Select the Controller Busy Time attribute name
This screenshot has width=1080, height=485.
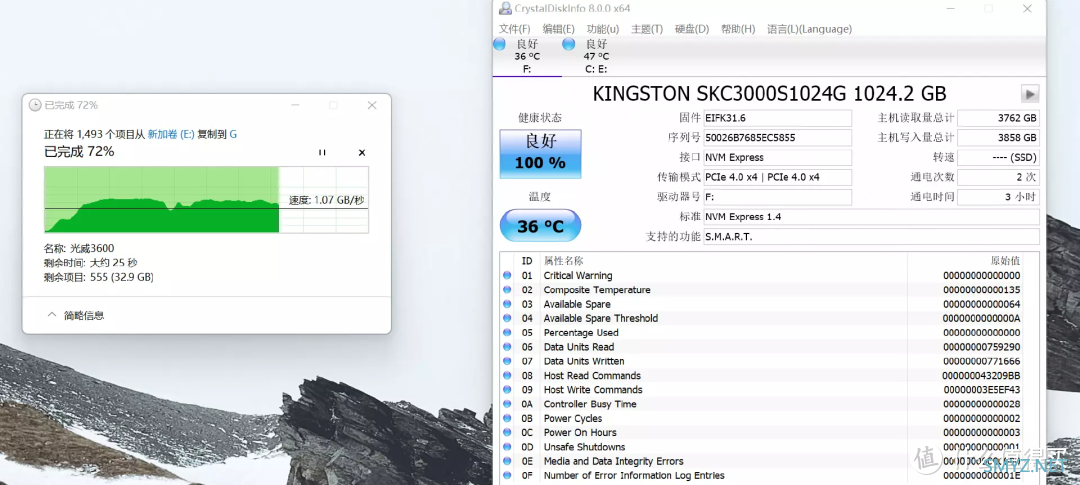coord(590,404)
